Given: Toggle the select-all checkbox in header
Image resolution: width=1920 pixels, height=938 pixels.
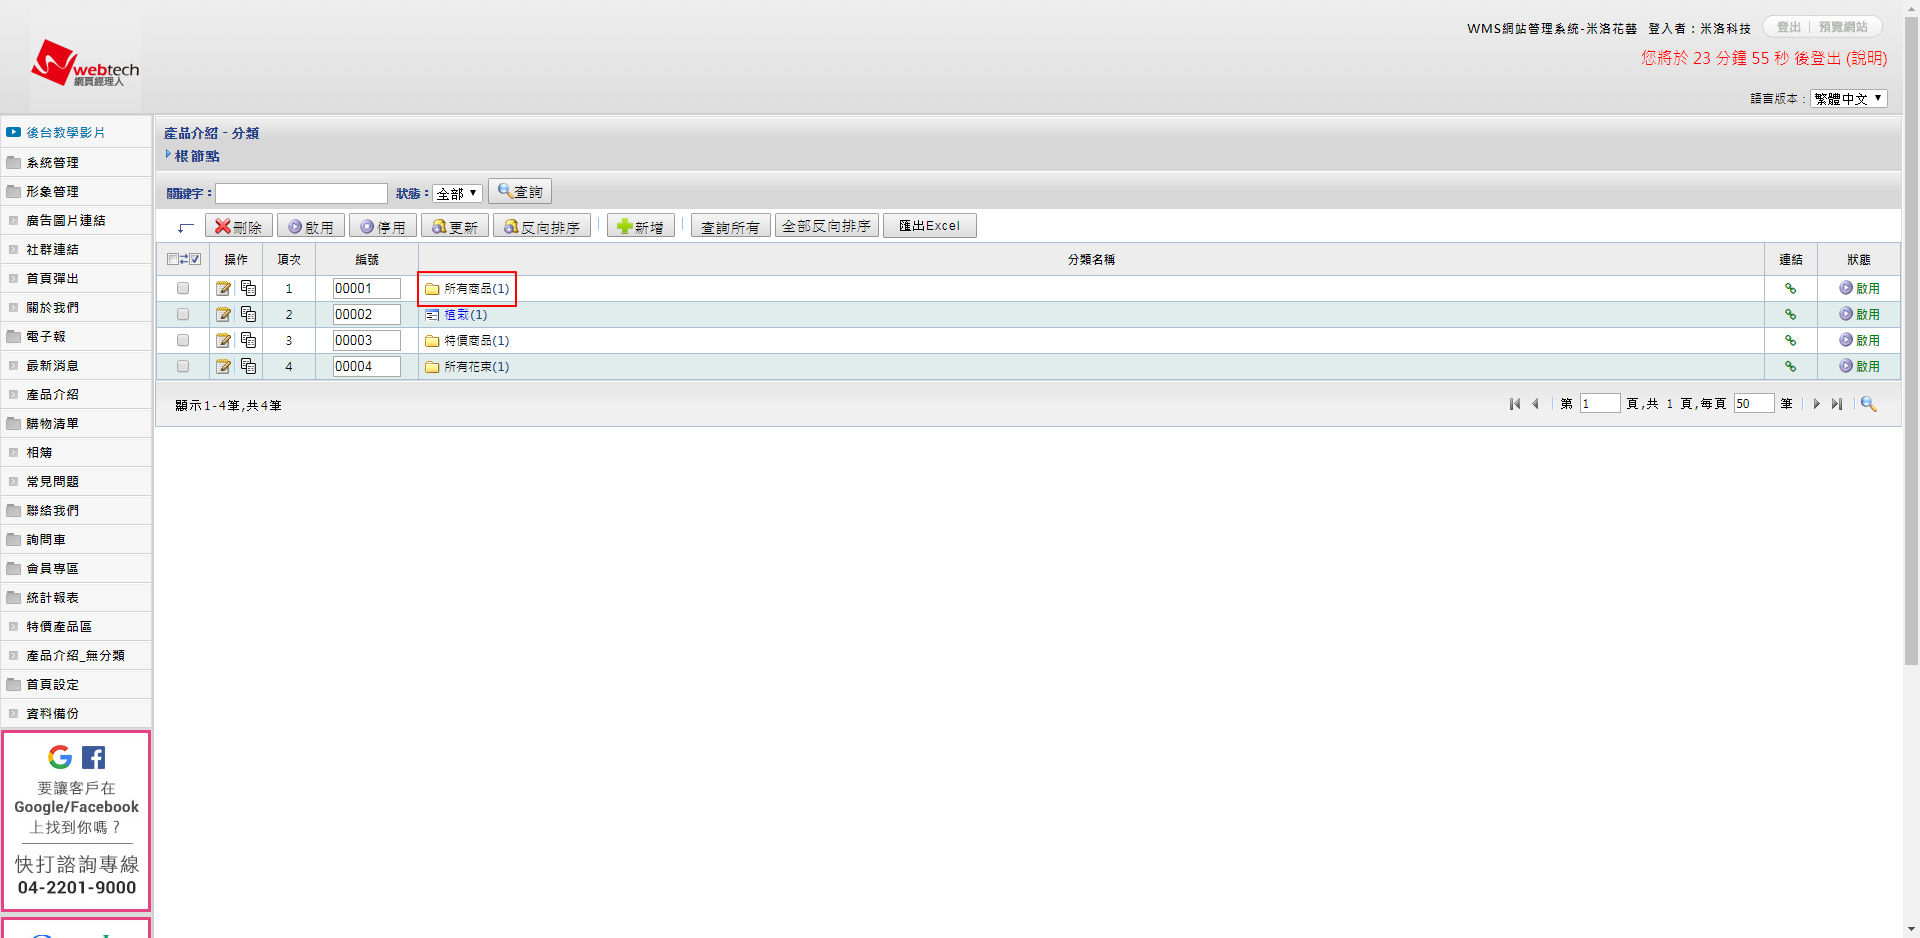Looking at the screenshot, I should point(173,260).
